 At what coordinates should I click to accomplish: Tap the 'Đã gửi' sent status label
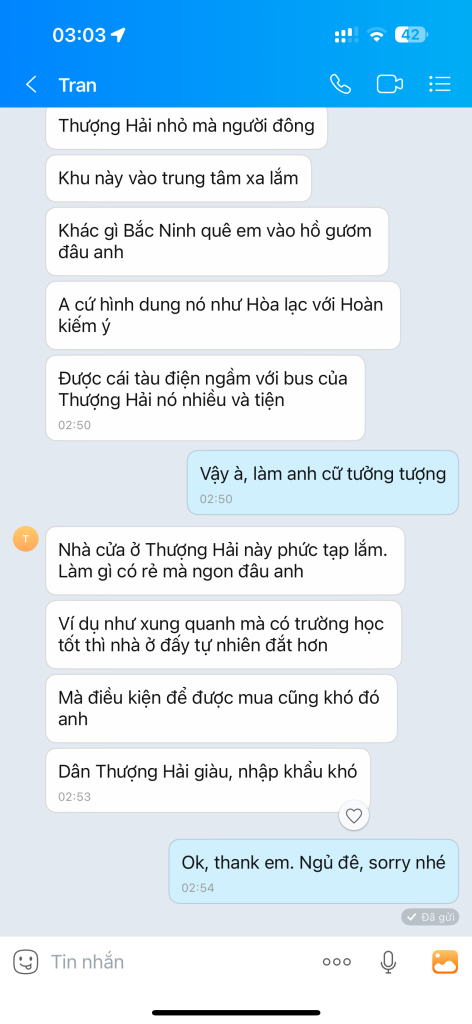430,917
